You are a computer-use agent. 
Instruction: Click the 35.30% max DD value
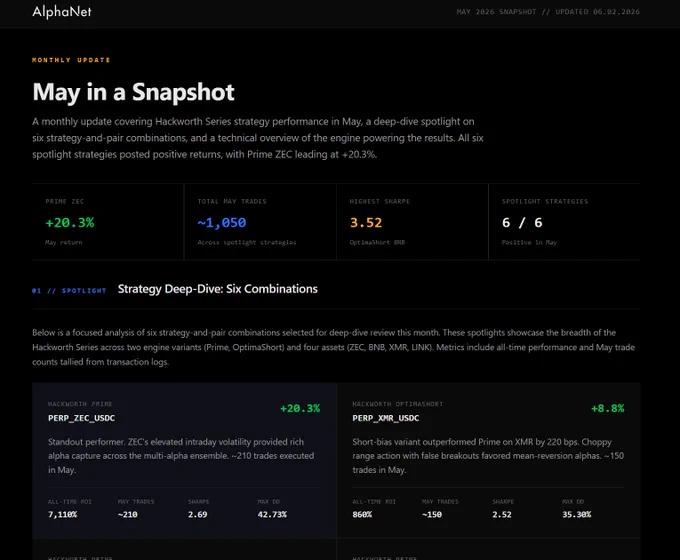(x=576, y=514)
